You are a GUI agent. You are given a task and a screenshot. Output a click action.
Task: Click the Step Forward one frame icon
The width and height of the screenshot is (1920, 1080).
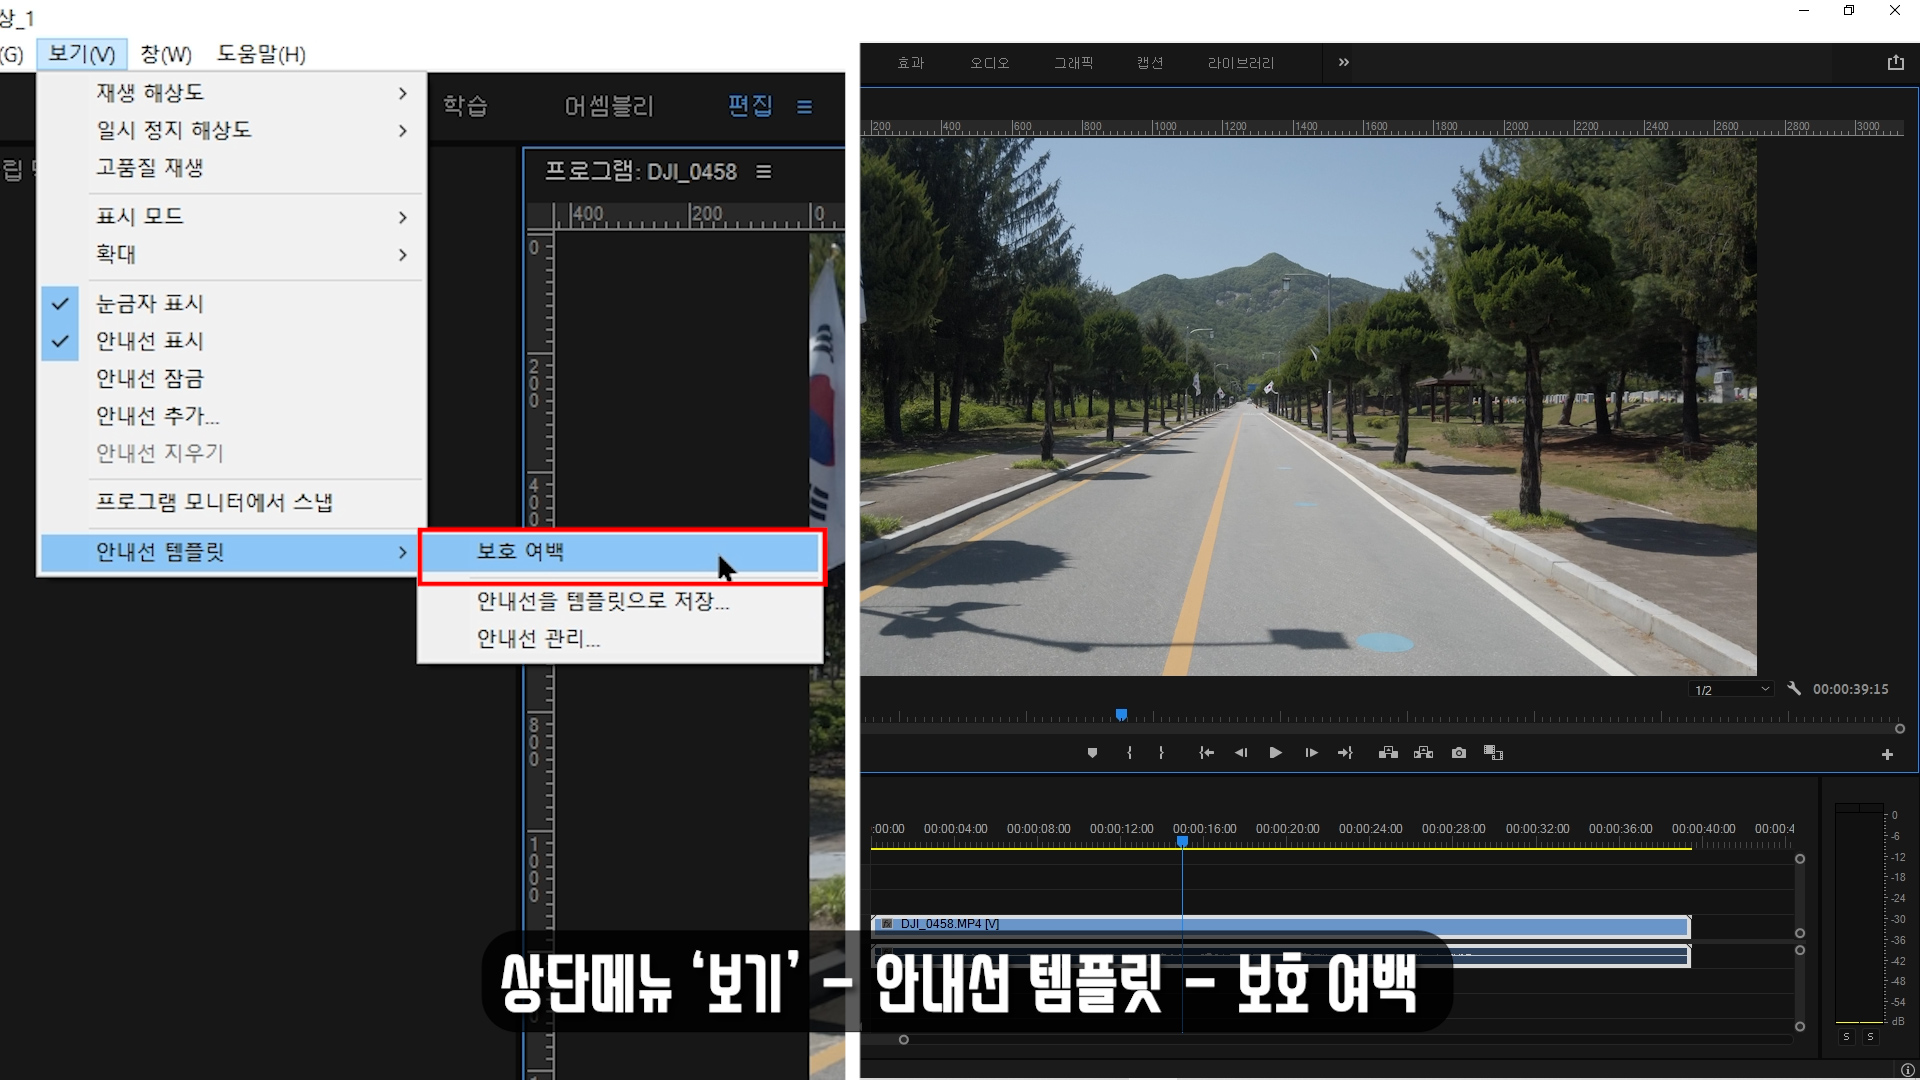coord(1311,753)
